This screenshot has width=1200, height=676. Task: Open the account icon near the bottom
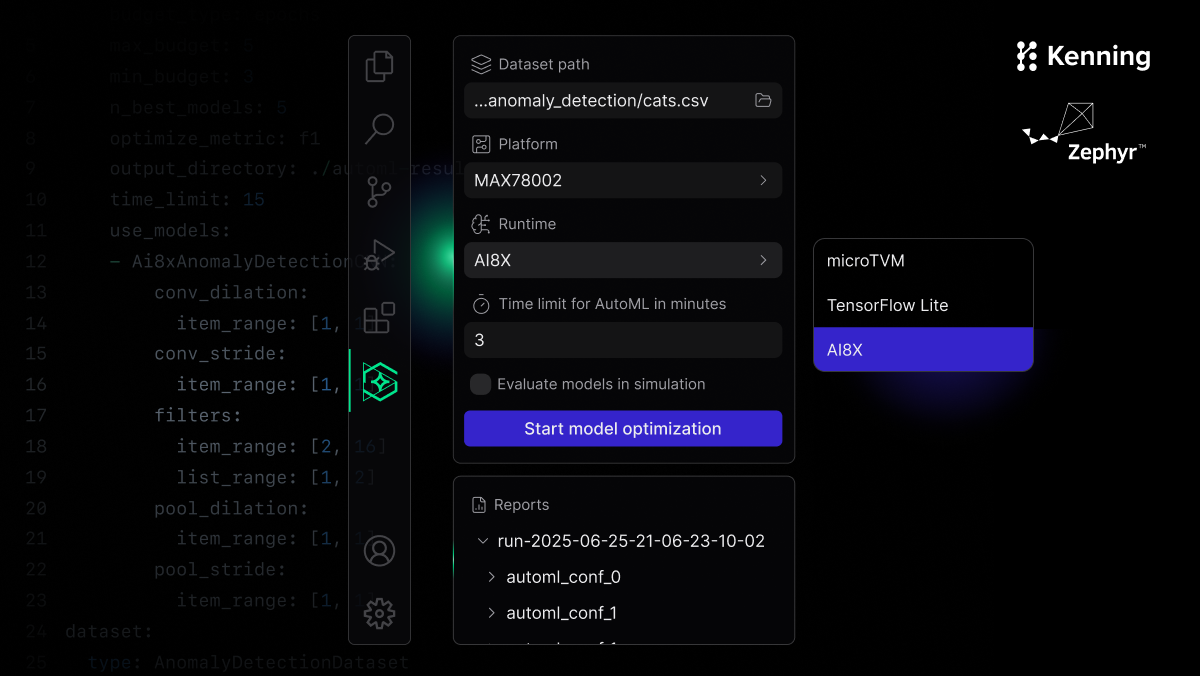pyautogui.click(x=379, y=550)
